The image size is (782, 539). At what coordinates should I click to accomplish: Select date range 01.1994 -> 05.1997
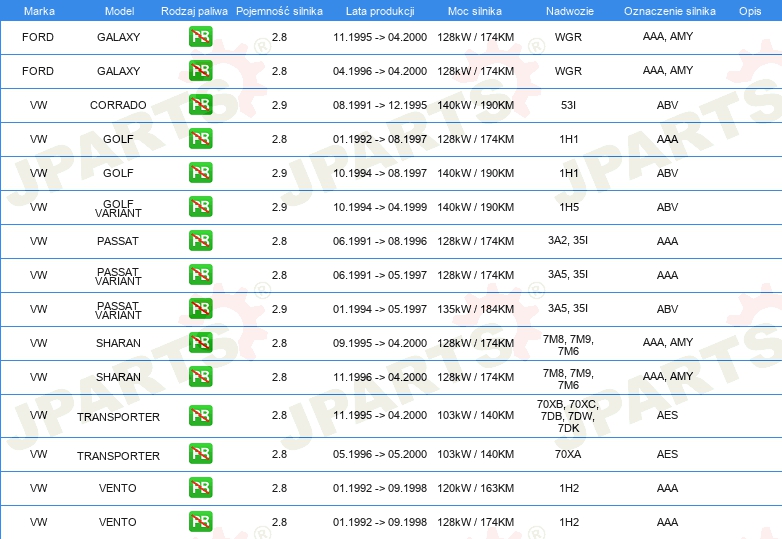(x=380, y=309)
